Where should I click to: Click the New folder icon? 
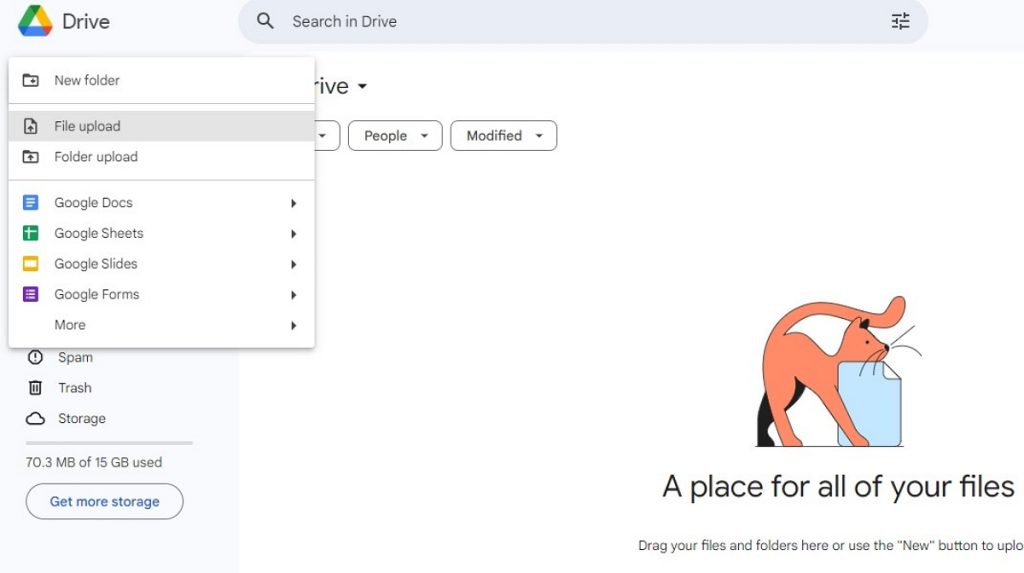click(31, 80)
